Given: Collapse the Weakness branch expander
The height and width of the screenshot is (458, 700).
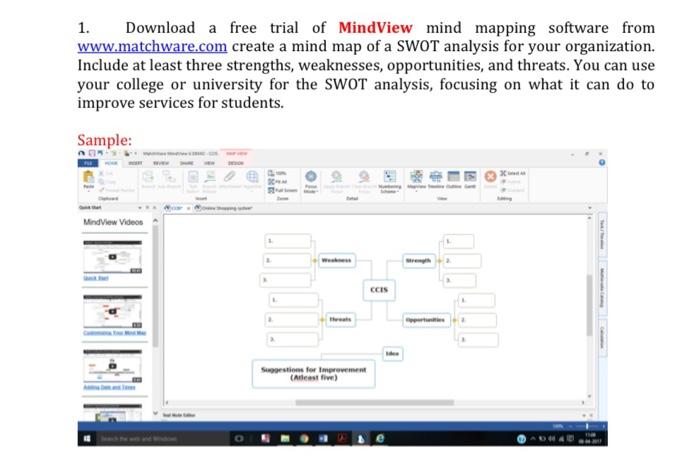Looking at the screenshot, I should (x=314, y=260).
